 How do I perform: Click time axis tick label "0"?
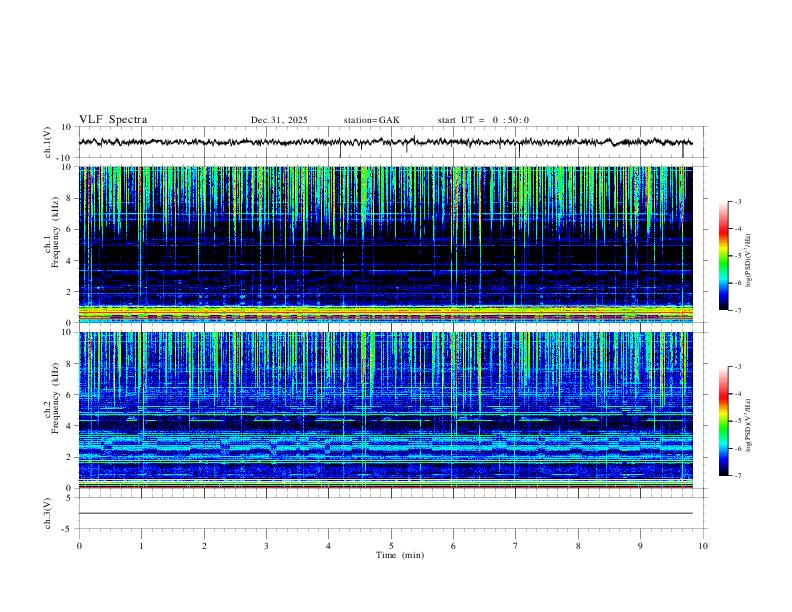tap(79, 546)
